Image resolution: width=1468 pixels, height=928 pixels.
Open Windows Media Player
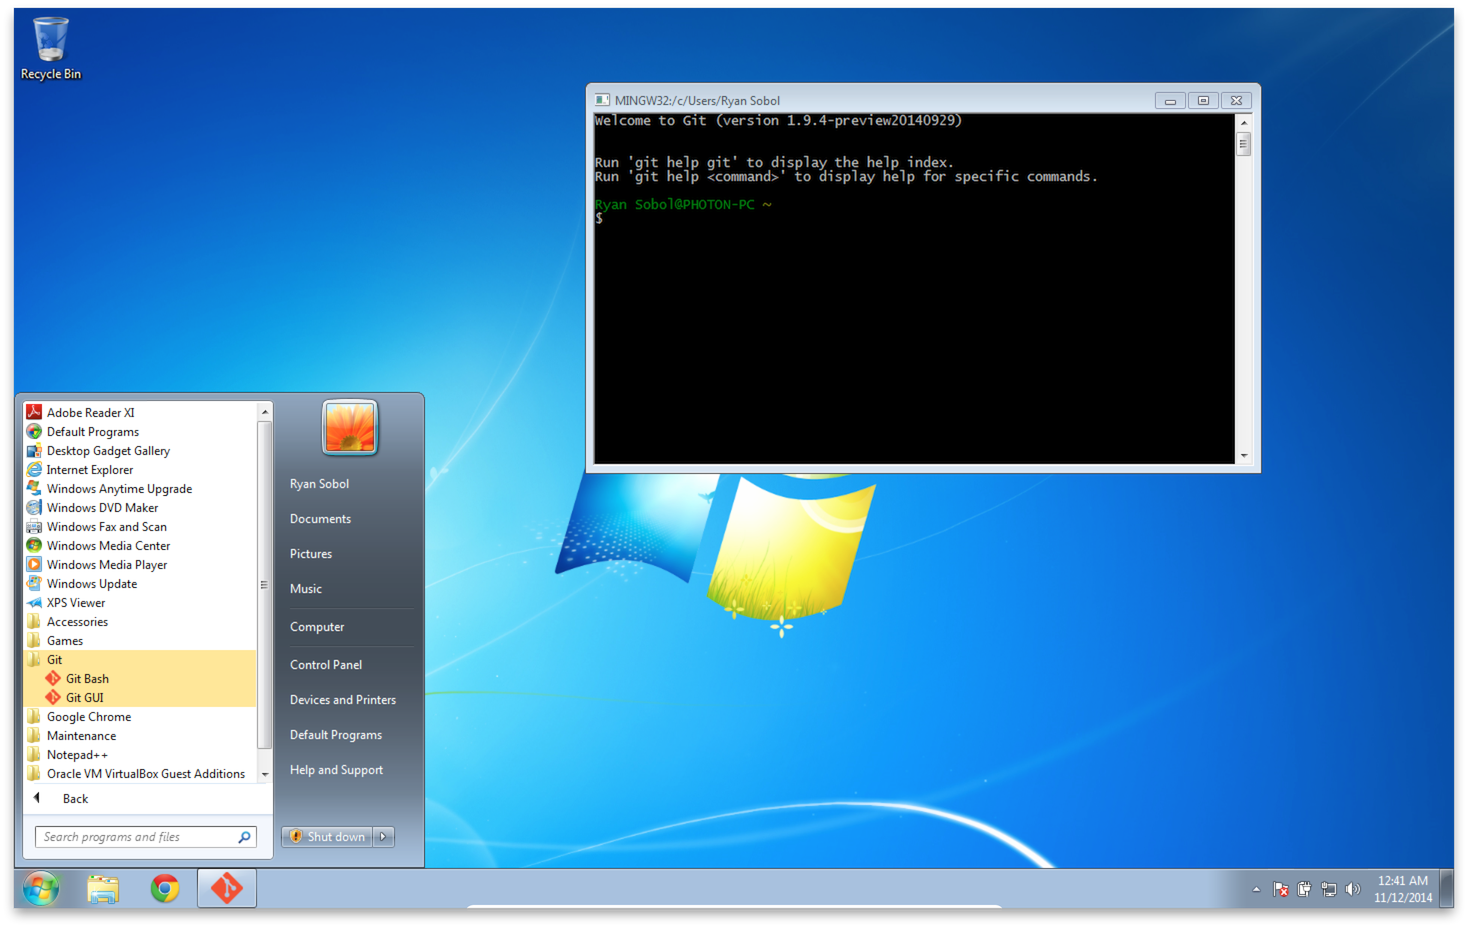[139, 565]
